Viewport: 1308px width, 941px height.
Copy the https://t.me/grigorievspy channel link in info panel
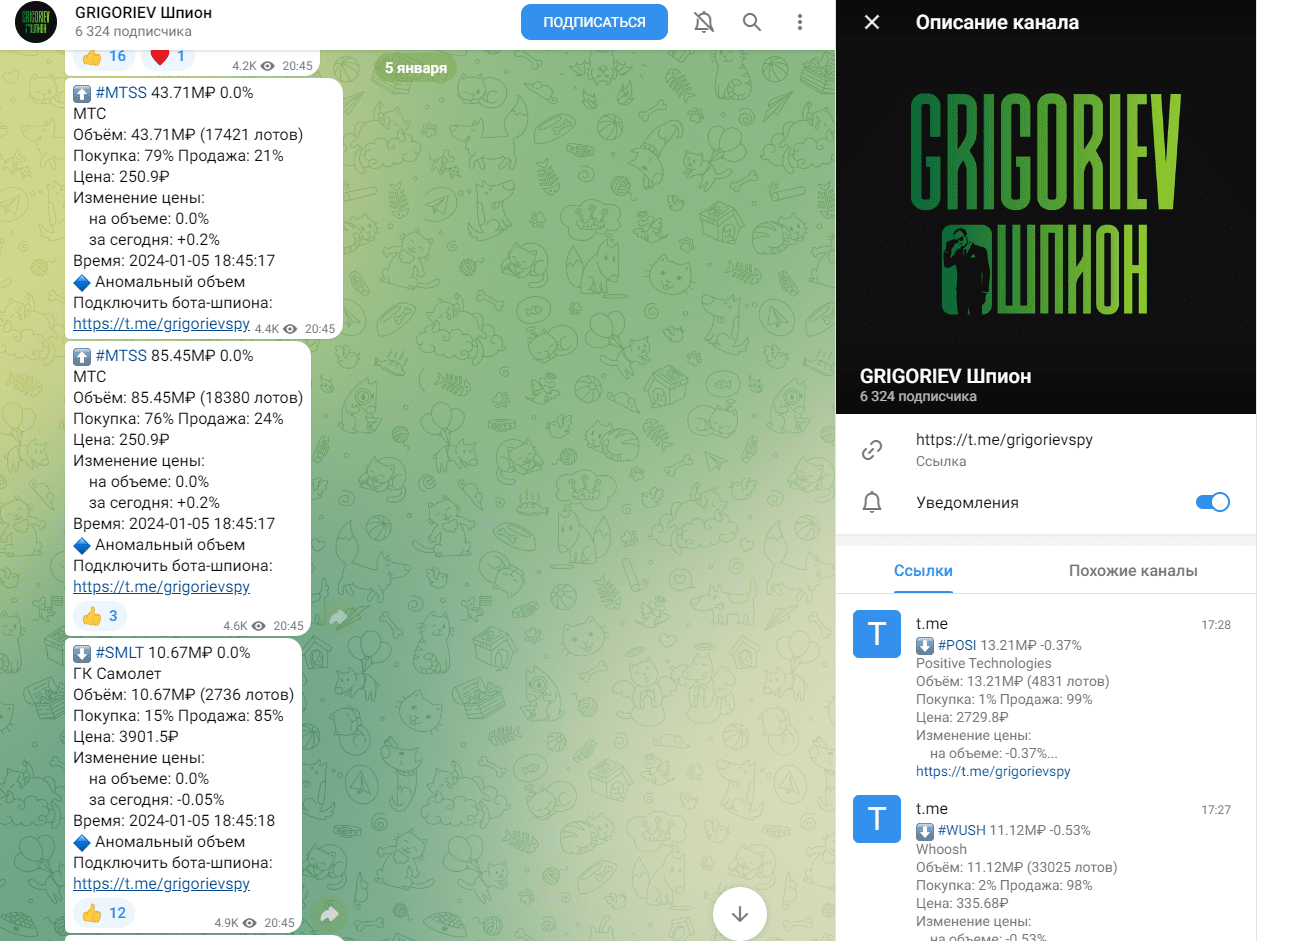[x=1004, y=439]
